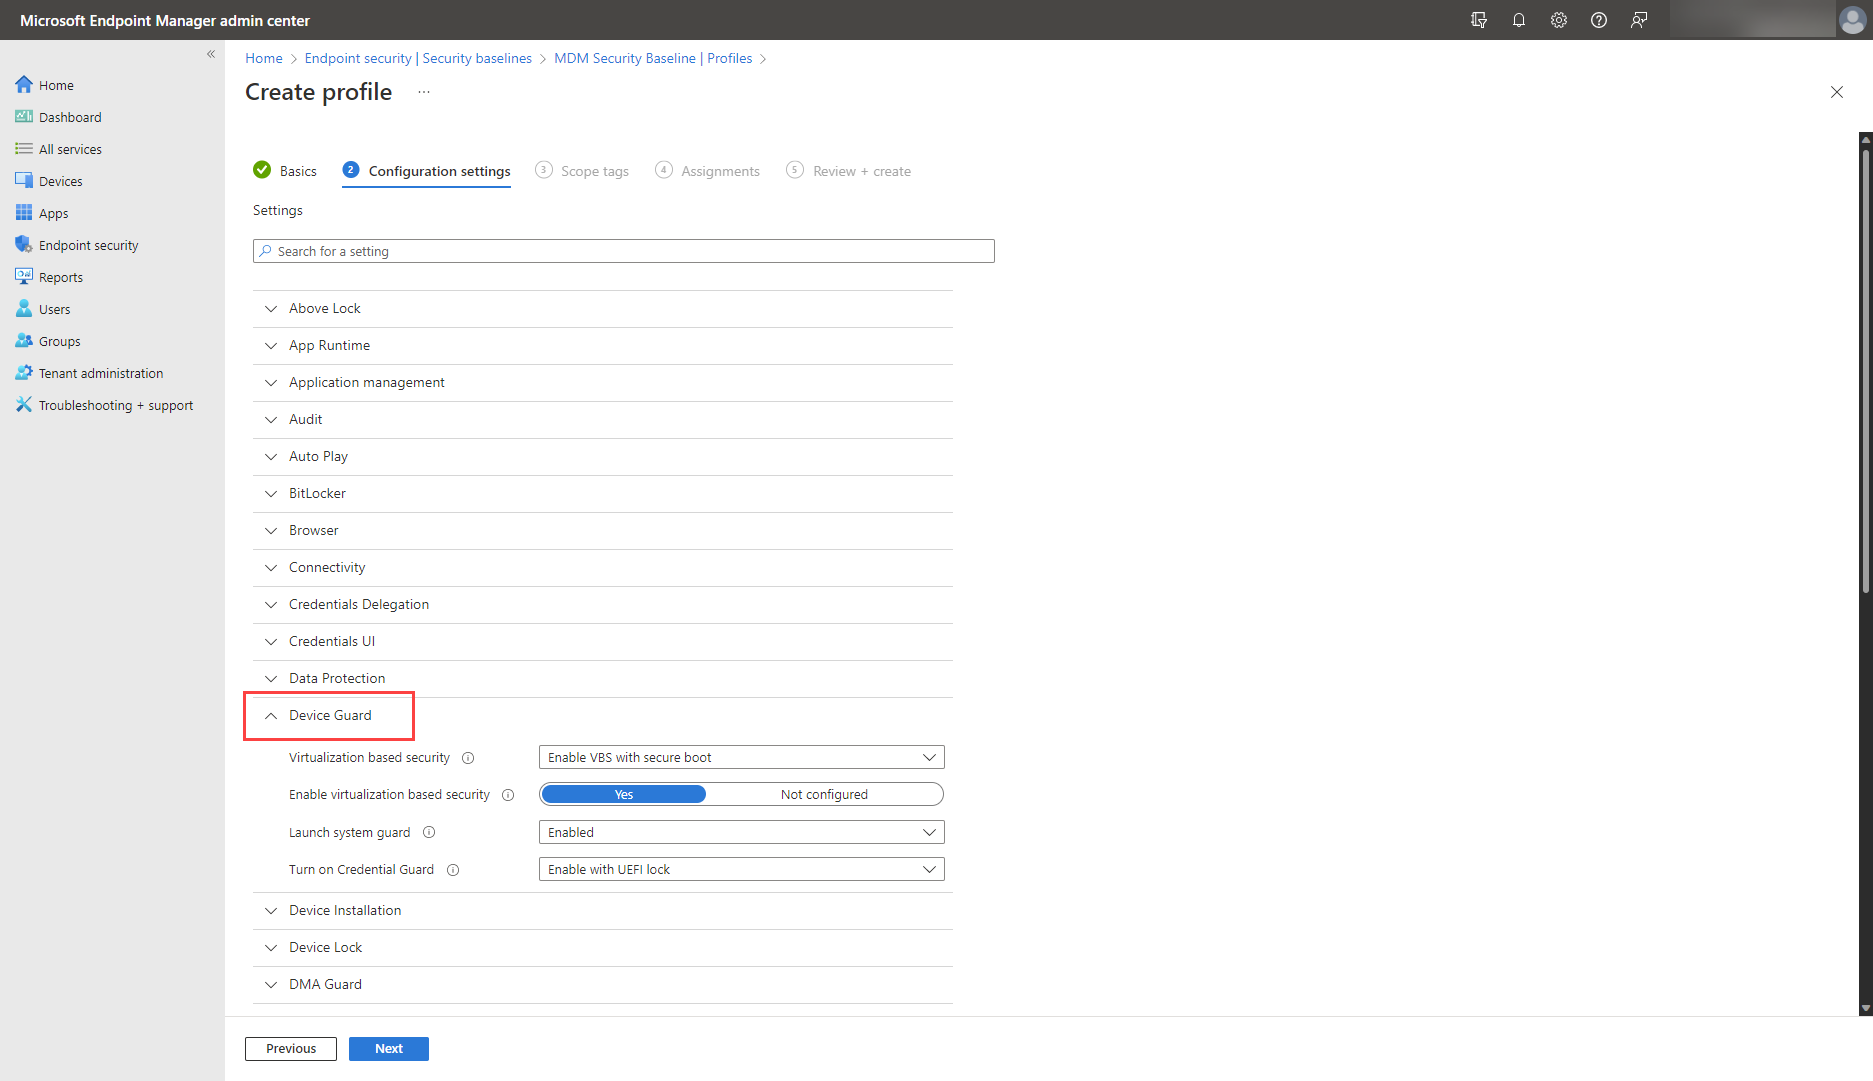Show info for Virtualization based security
The image size is (1873, 1081).
point(468,758)
